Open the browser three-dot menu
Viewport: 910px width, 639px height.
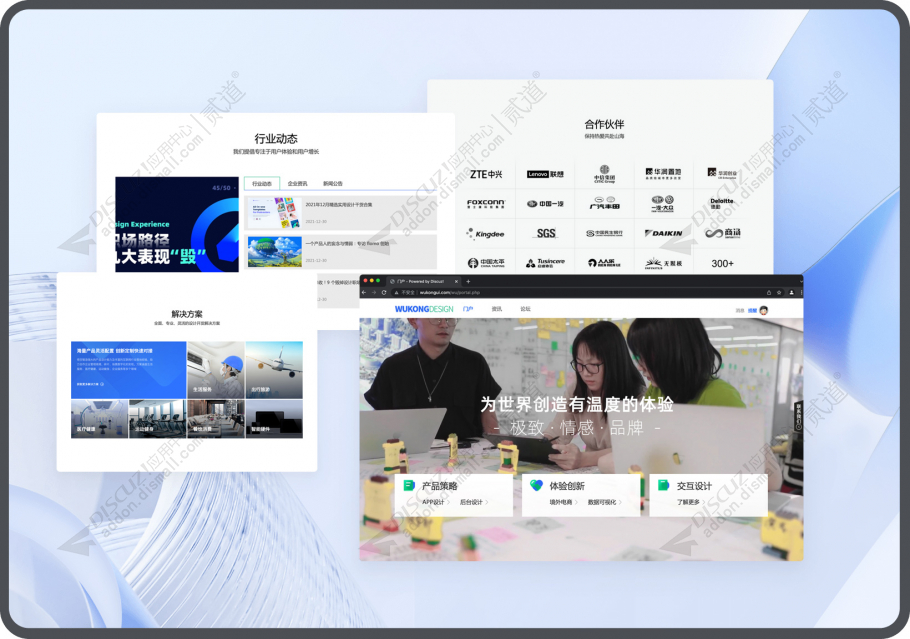click(801, 293)
